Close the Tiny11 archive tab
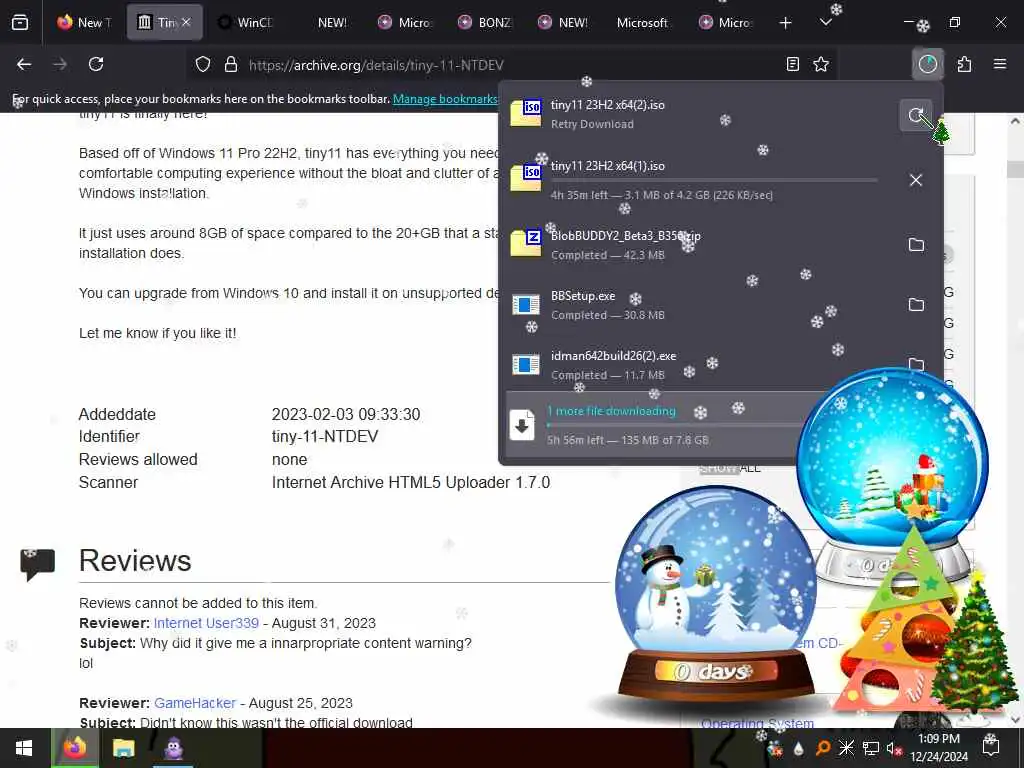The height and width of the screenshot is (768, 1024). point(186,22)
